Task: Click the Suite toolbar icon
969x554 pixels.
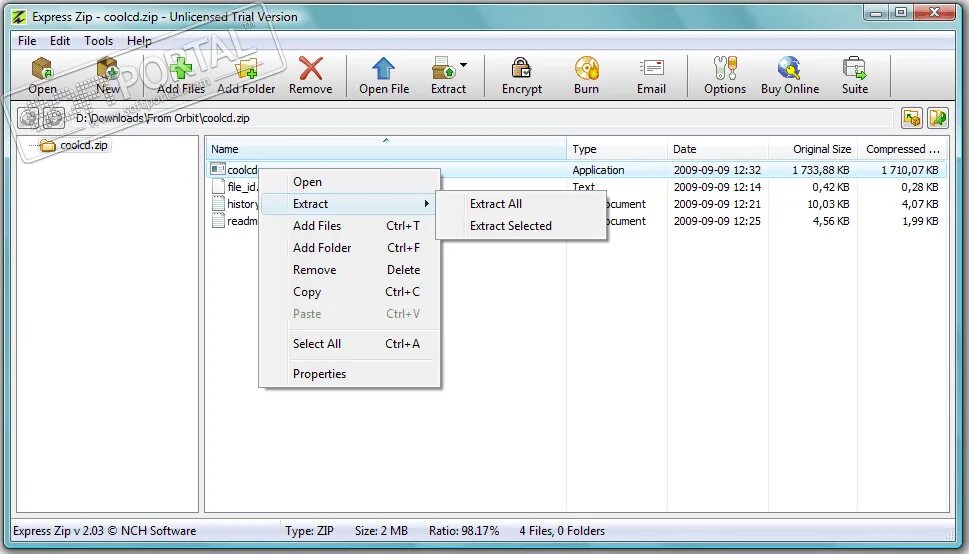Action: tap(855, 69)
